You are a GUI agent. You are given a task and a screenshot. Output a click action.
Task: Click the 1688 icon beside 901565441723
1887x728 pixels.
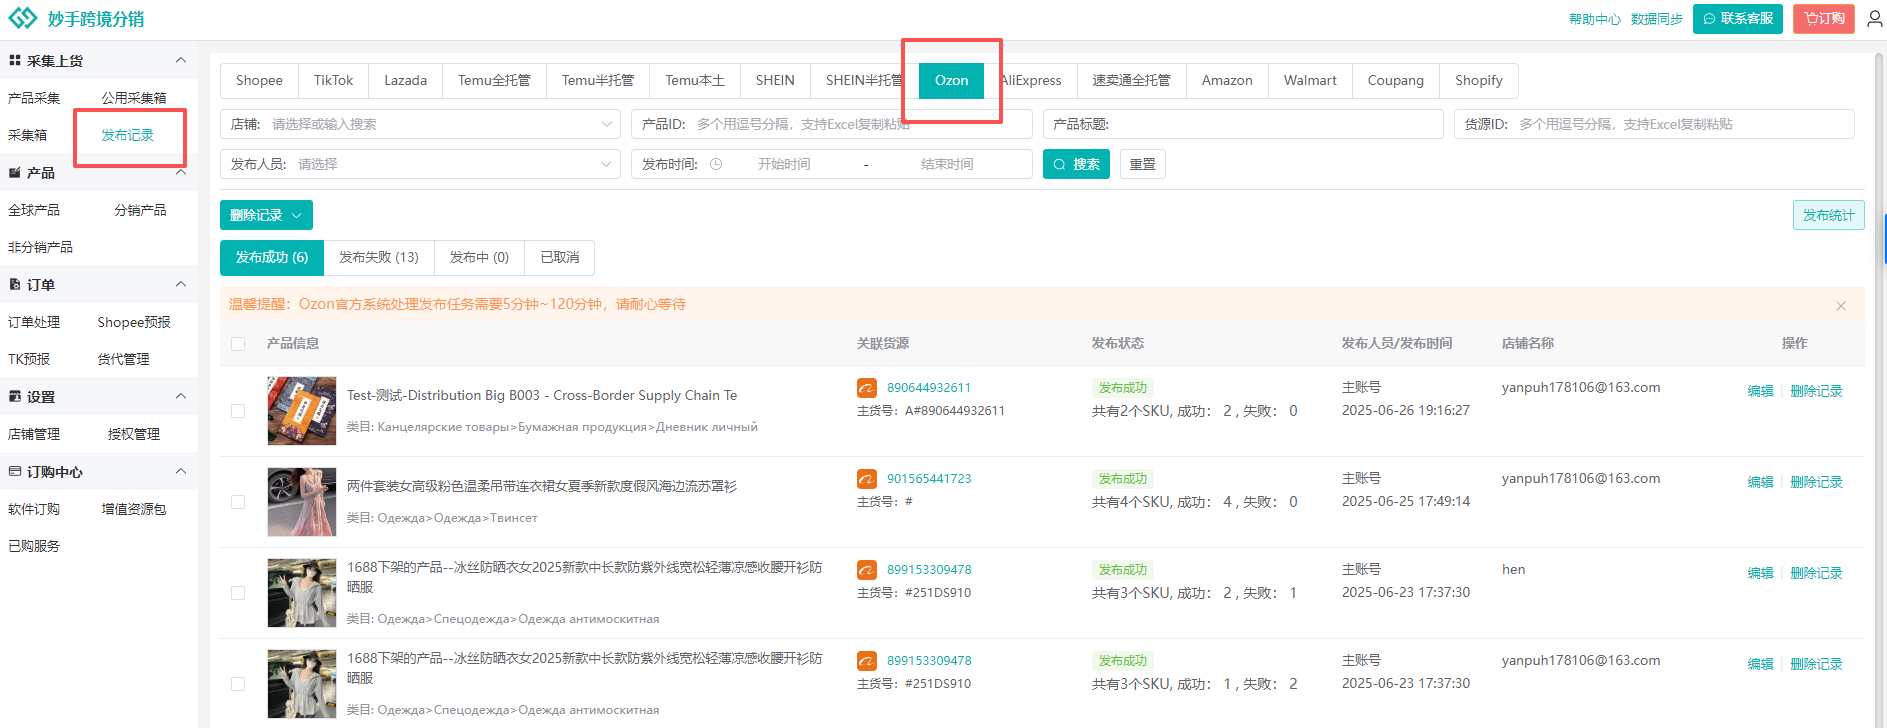pyautogui.click(x=867, y=479)
